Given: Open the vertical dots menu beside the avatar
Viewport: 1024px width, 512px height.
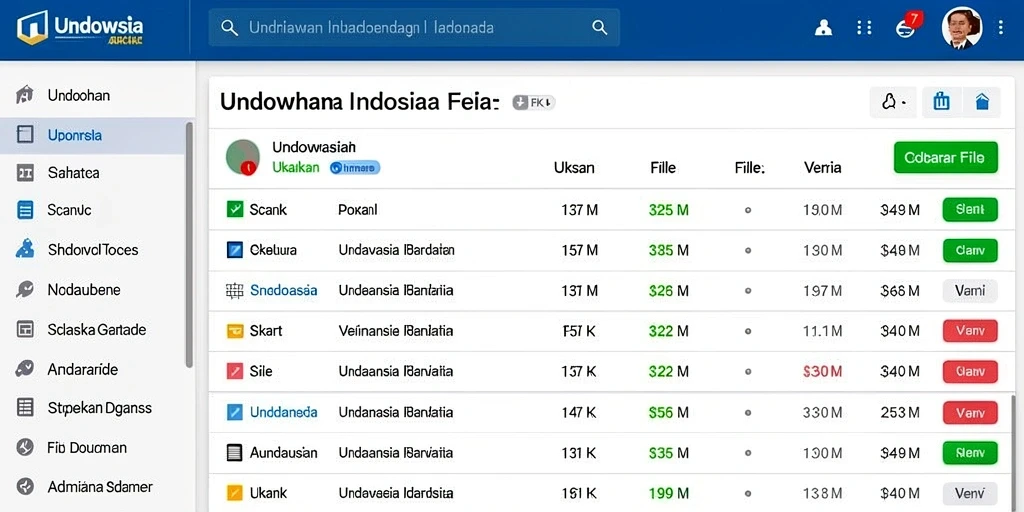Looking at the screenshot, I should tap(1001, 27).
